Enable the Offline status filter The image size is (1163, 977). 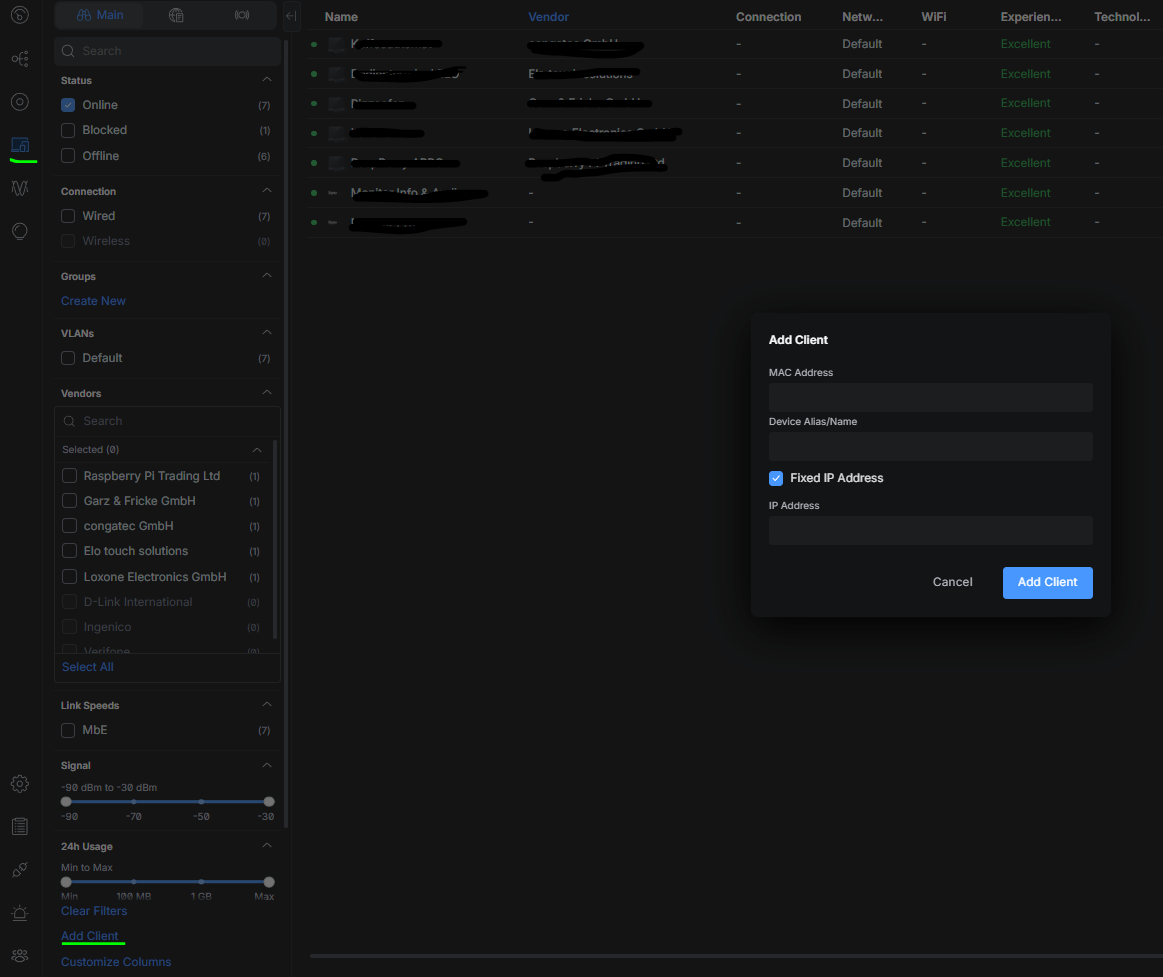pos(68,156)
